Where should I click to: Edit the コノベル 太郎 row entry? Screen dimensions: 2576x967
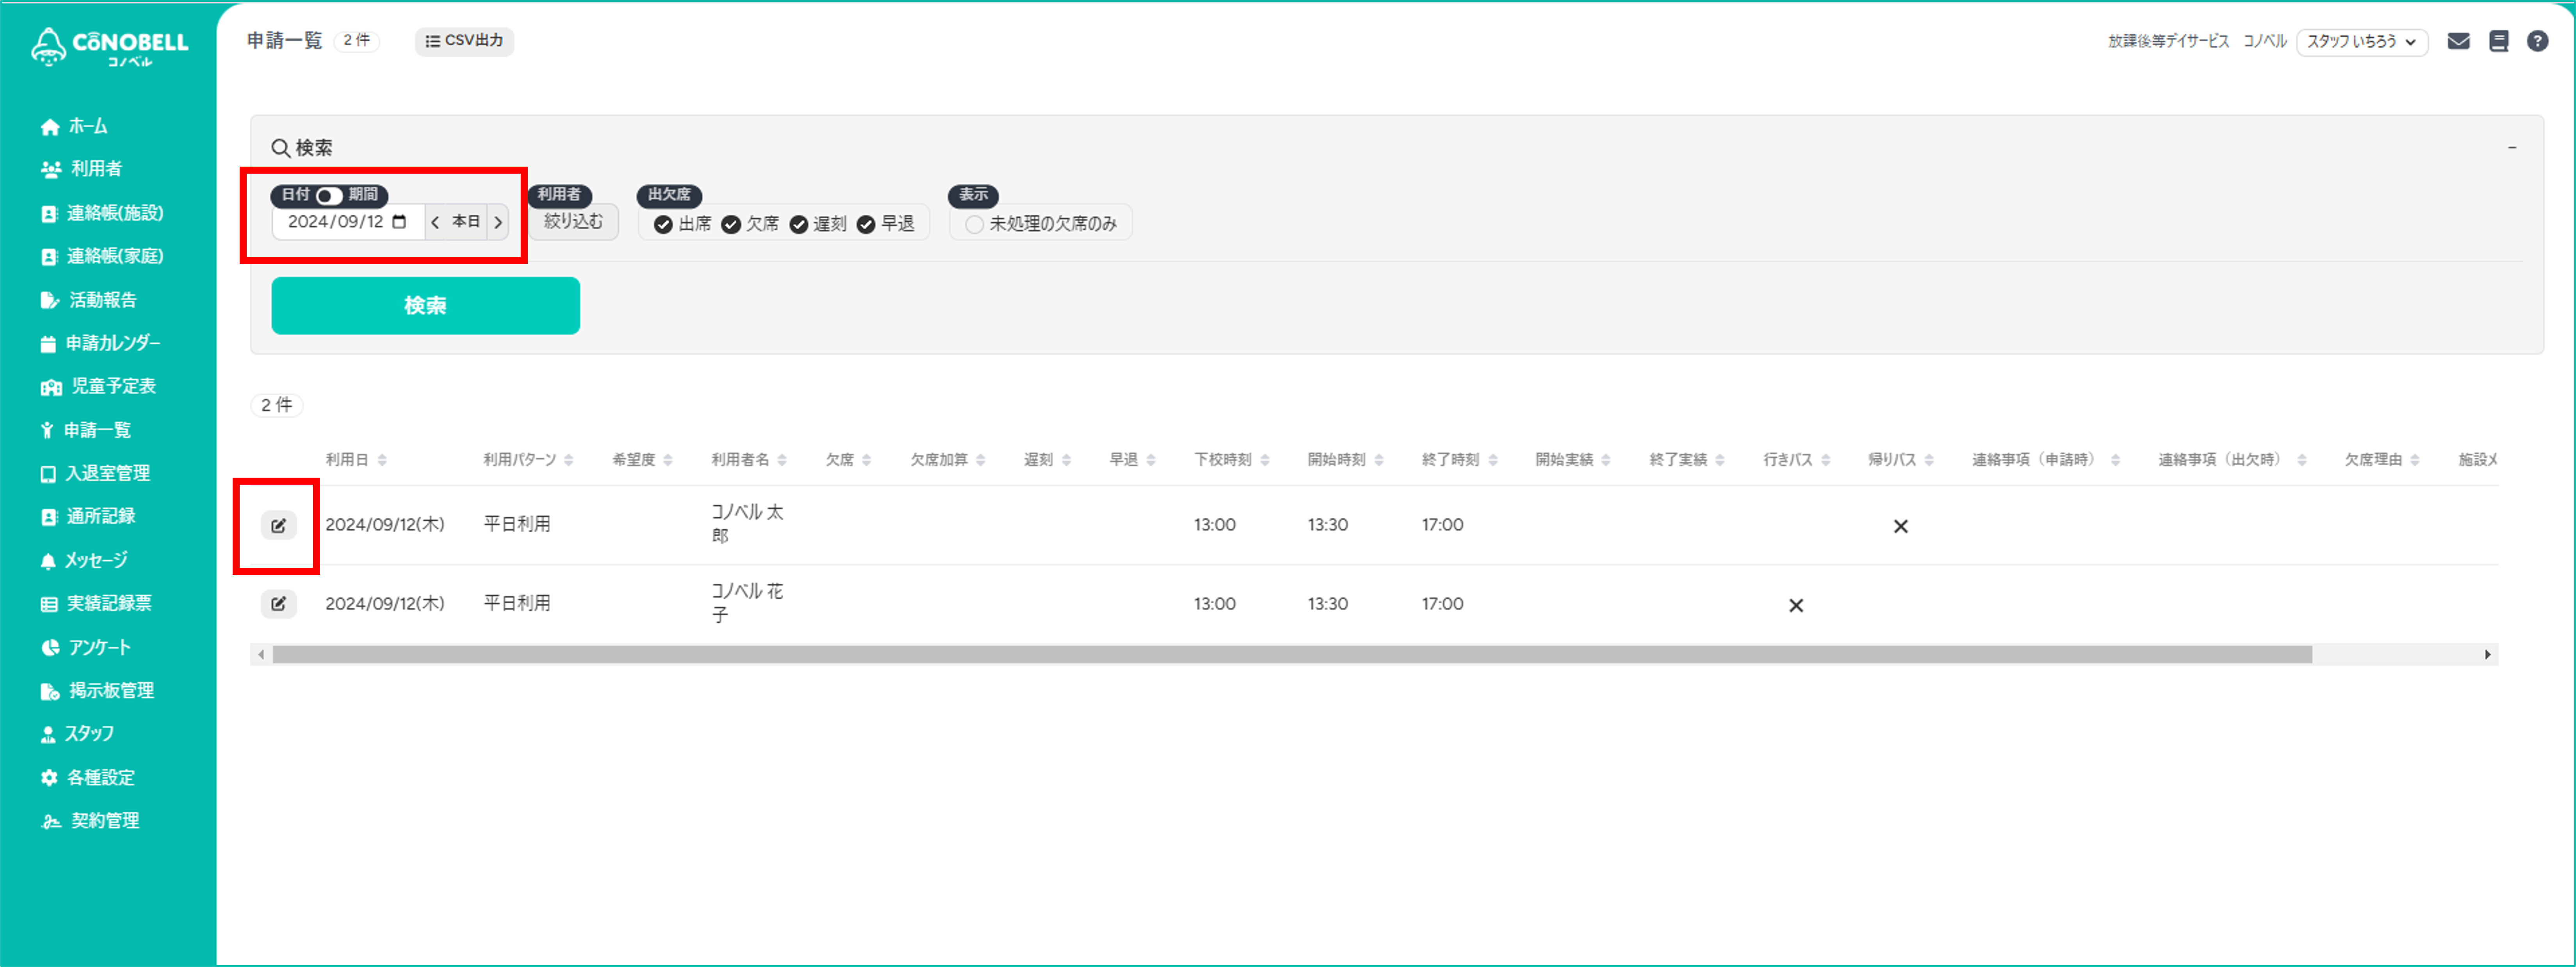click(x=279, y=525)
